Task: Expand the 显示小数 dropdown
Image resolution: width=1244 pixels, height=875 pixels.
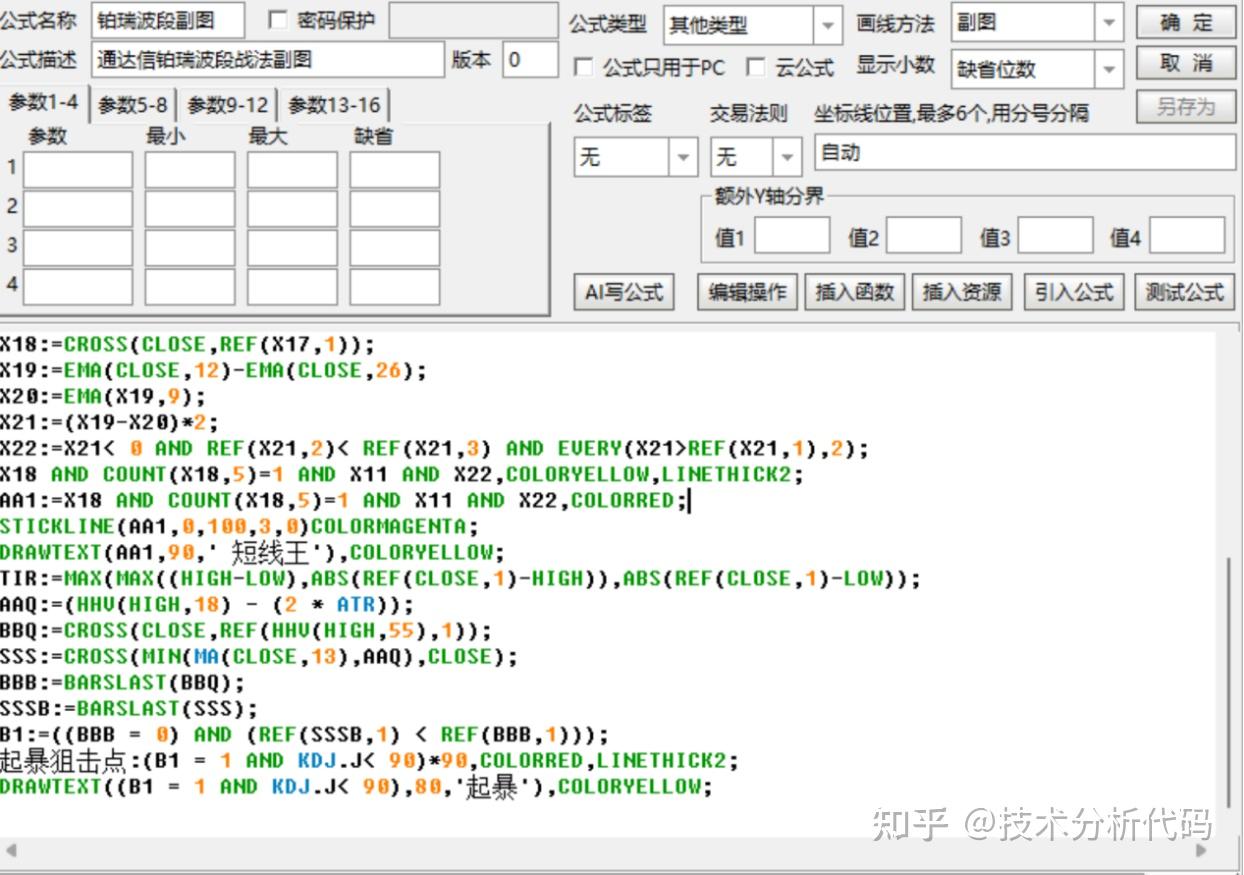Action: tap(1109, 69)
